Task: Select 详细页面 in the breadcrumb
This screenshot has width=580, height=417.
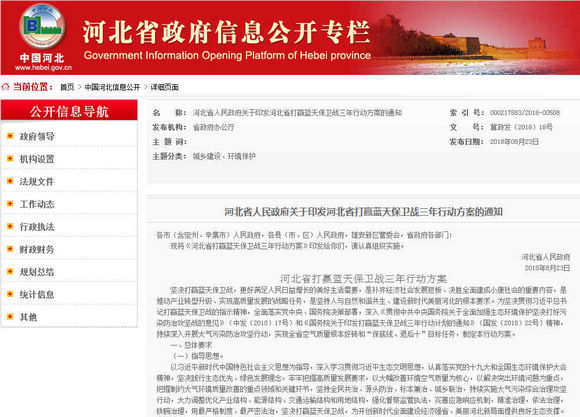Action: 165,87
